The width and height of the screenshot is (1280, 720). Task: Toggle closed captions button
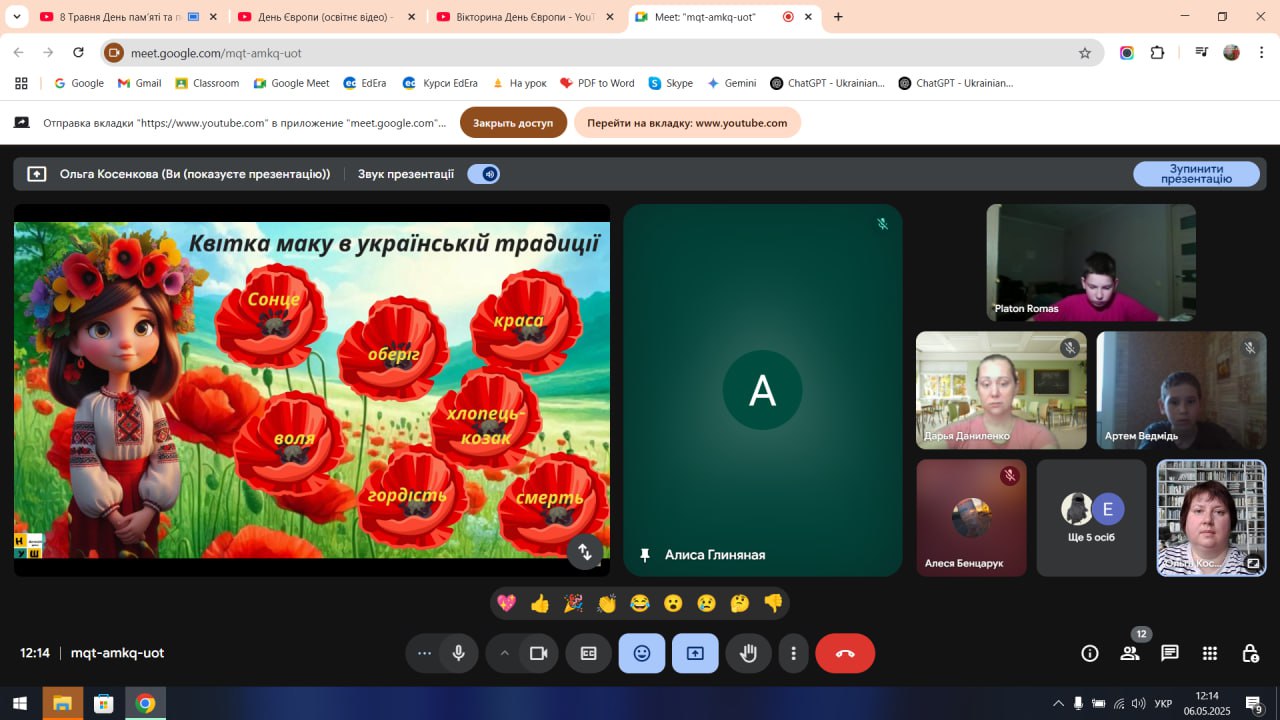click(588, 653)
